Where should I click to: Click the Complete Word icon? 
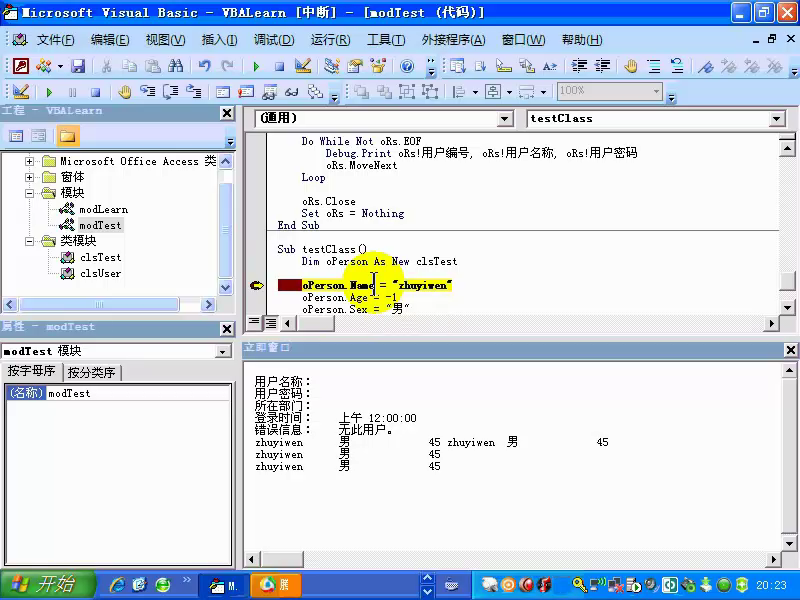point(549,66)
